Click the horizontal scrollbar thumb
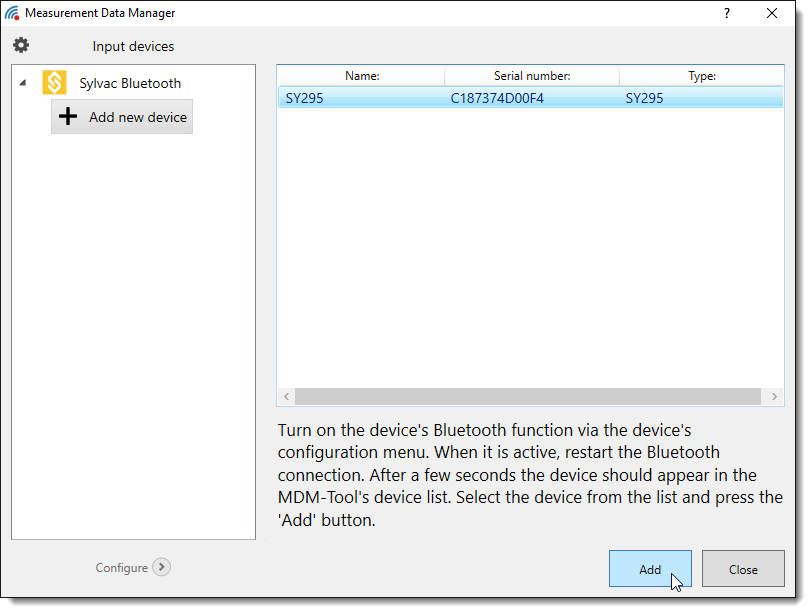 point(530,397)
